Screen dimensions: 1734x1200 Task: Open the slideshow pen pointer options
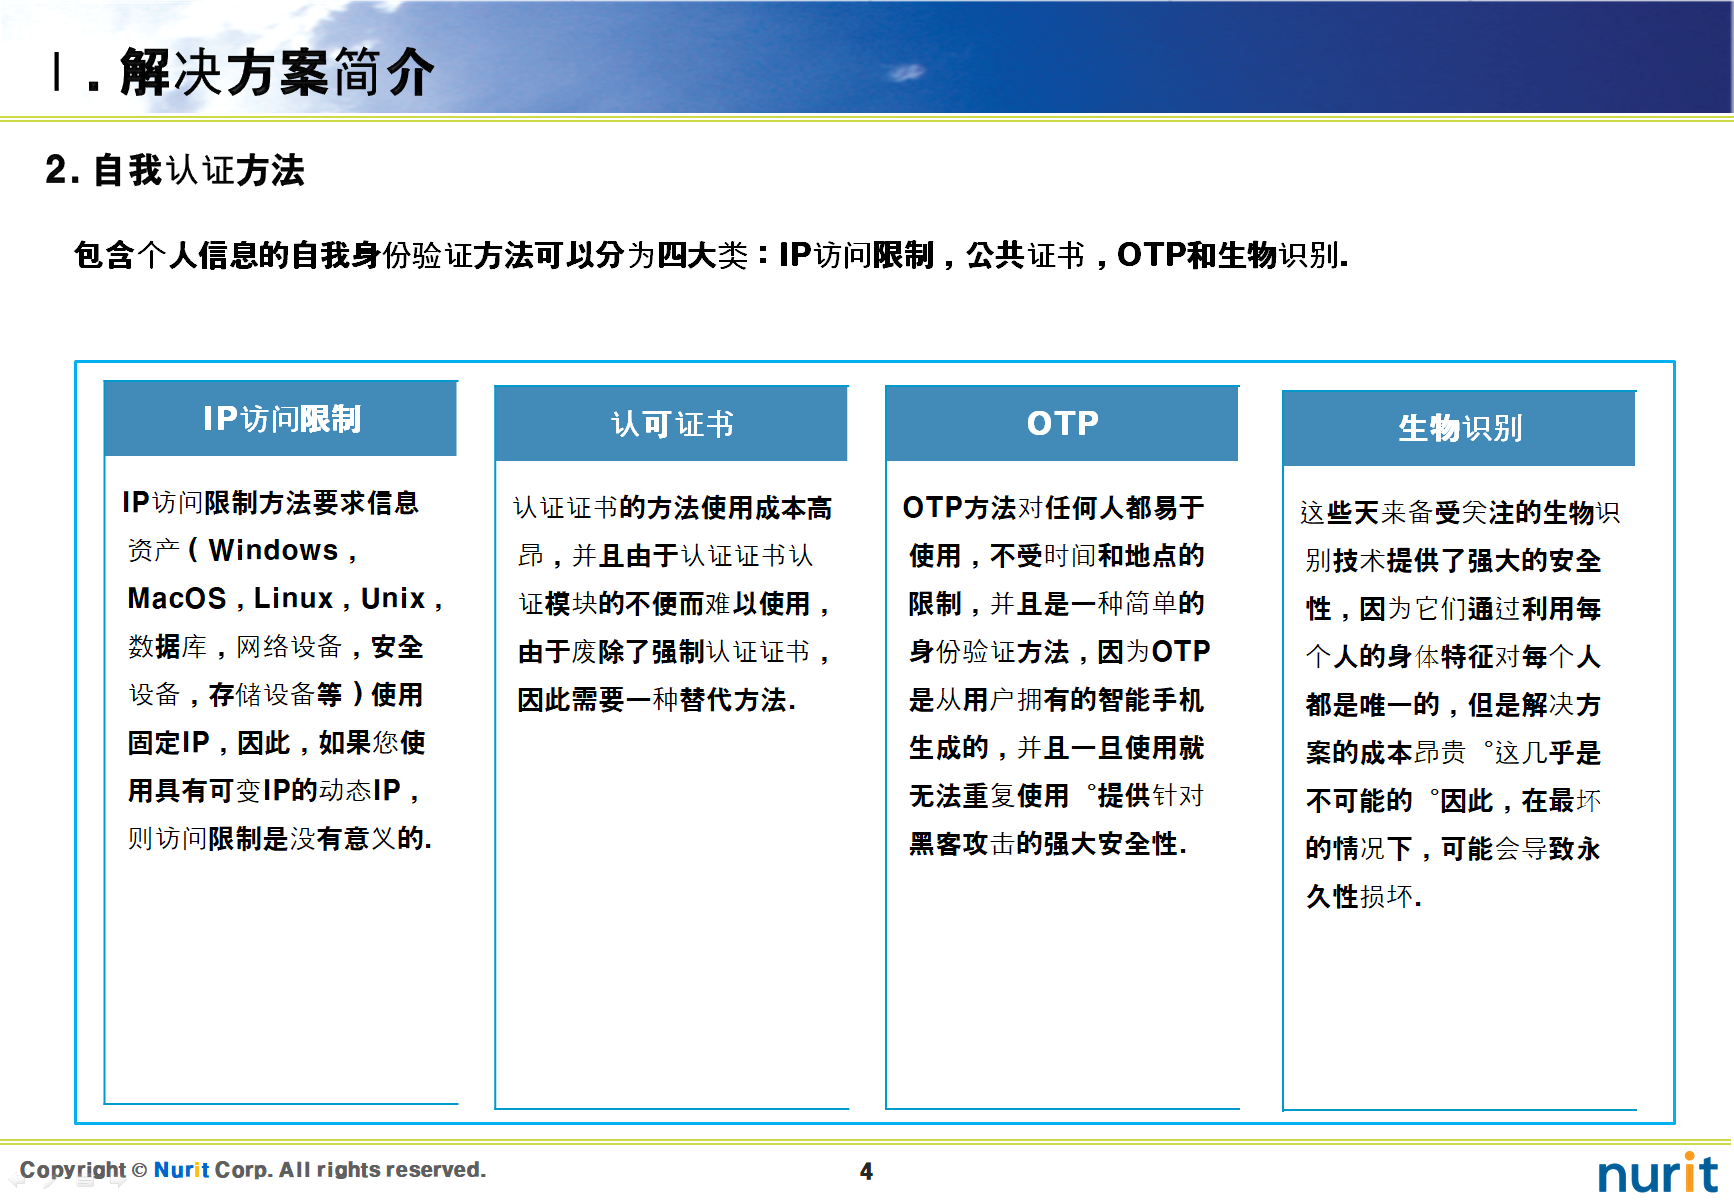[50, 1180]
